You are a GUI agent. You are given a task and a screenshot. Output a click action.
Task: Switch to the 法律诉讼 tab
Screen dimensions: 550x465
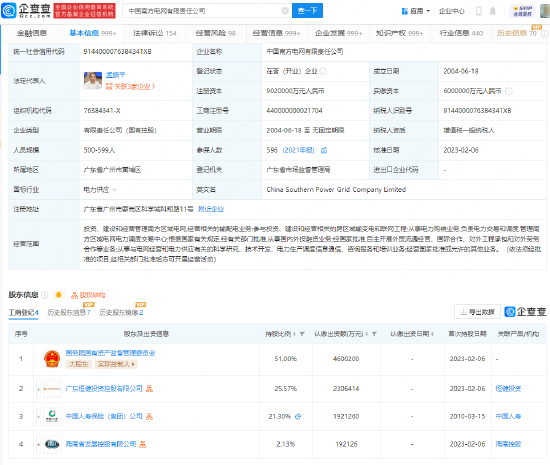(154, 33)
